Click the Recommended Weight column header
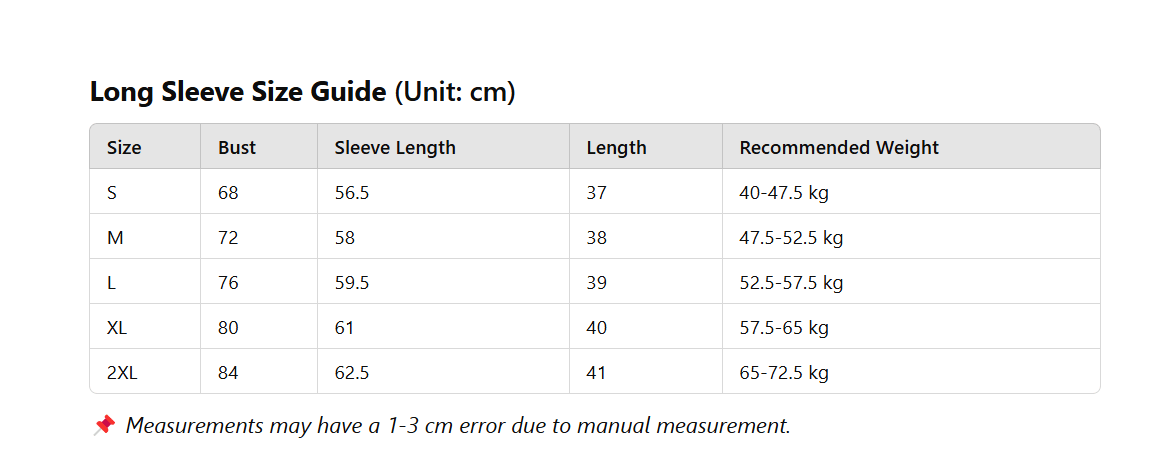The width and height of the screenshot is (1170, 457). 839,148
